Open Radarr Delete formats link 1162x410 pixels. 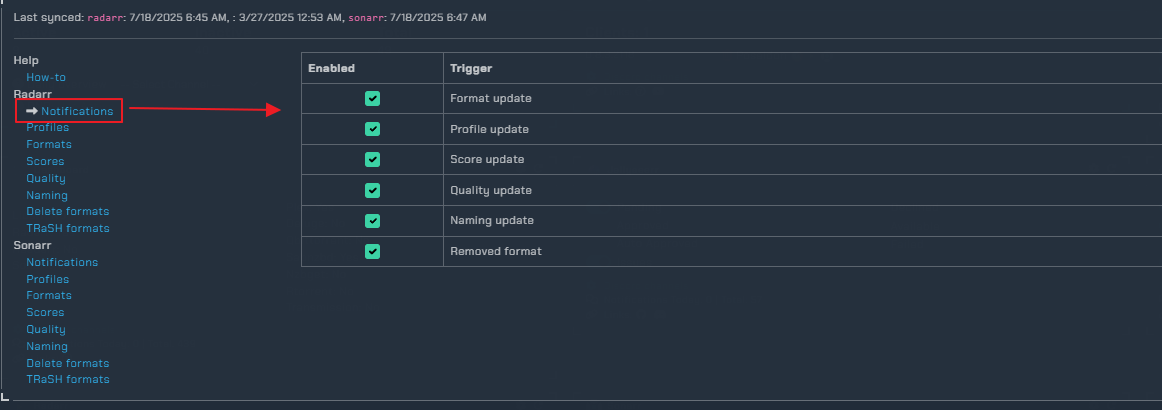pos(67,211)
